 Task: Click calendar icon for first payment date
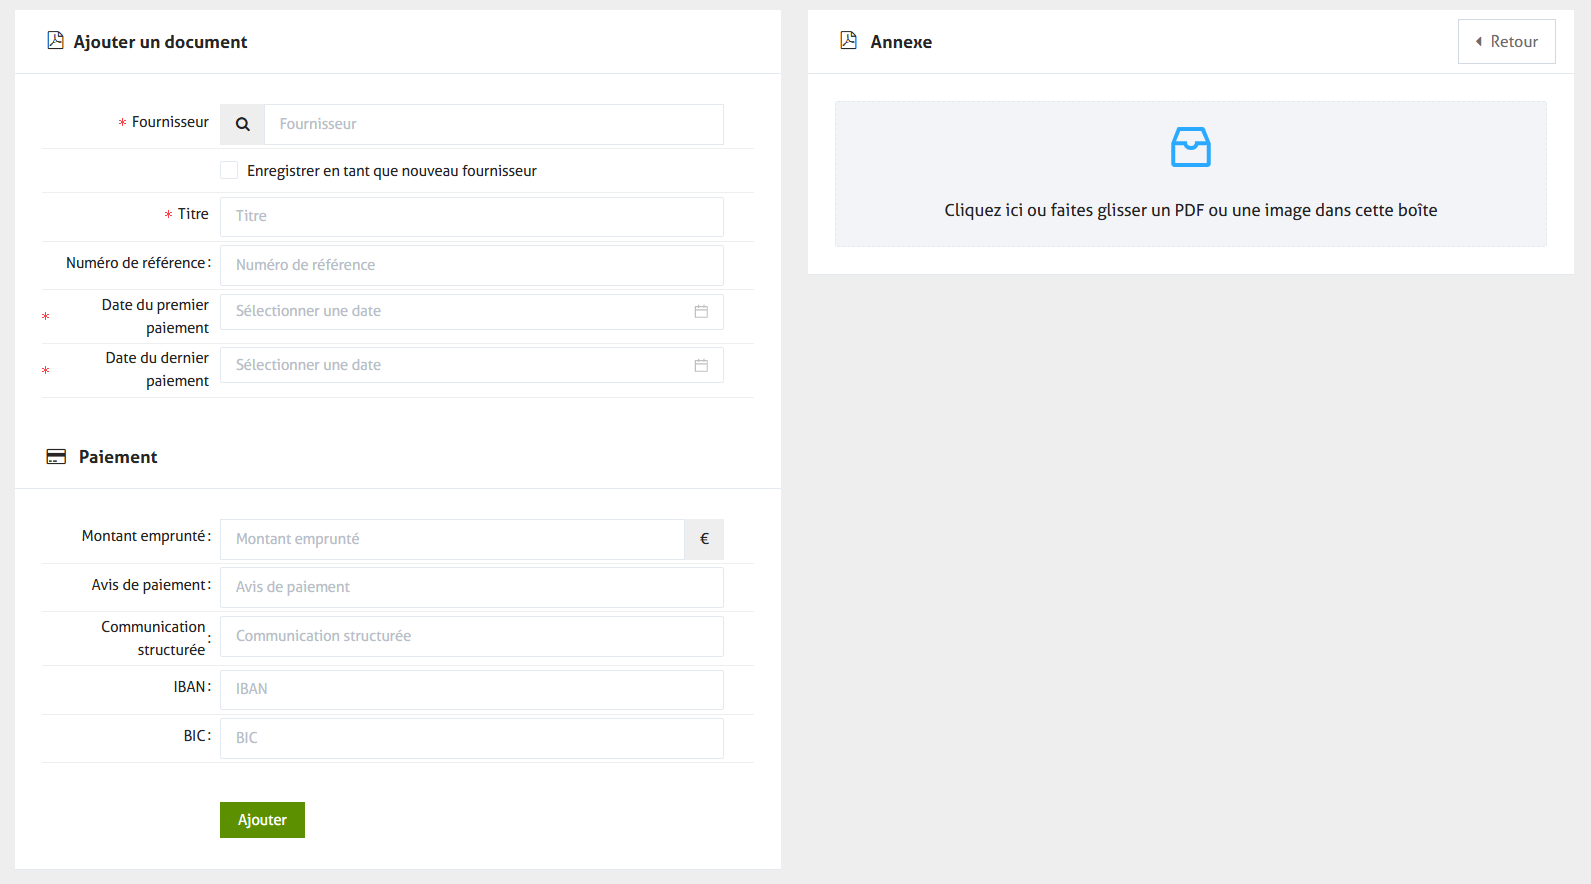(x=701, y=312)
